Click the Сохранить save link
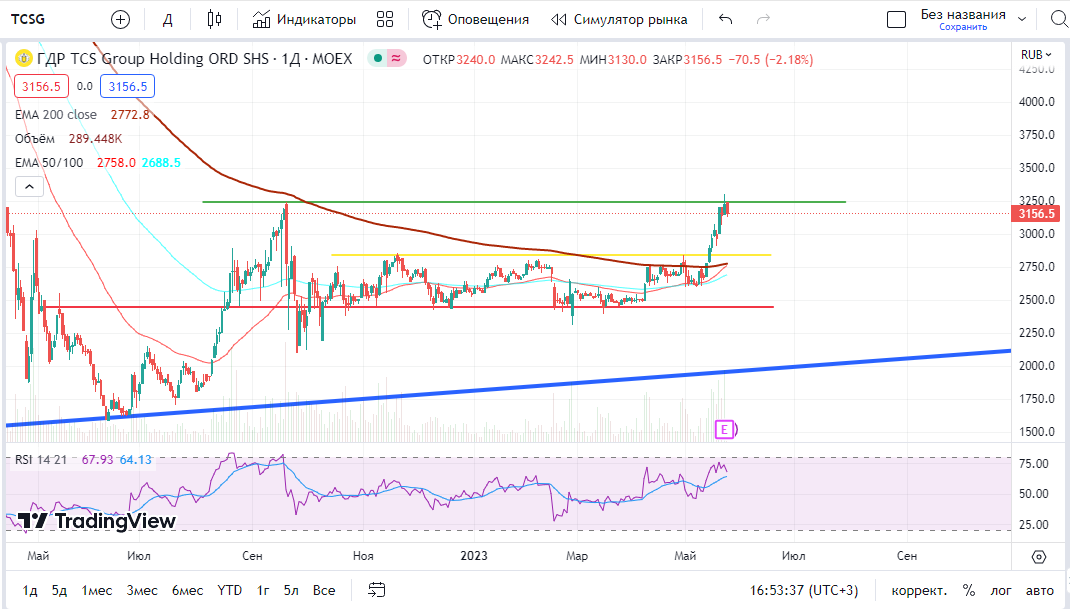Viewport: 1070px width, 609px height. click(x=963, y=27)
